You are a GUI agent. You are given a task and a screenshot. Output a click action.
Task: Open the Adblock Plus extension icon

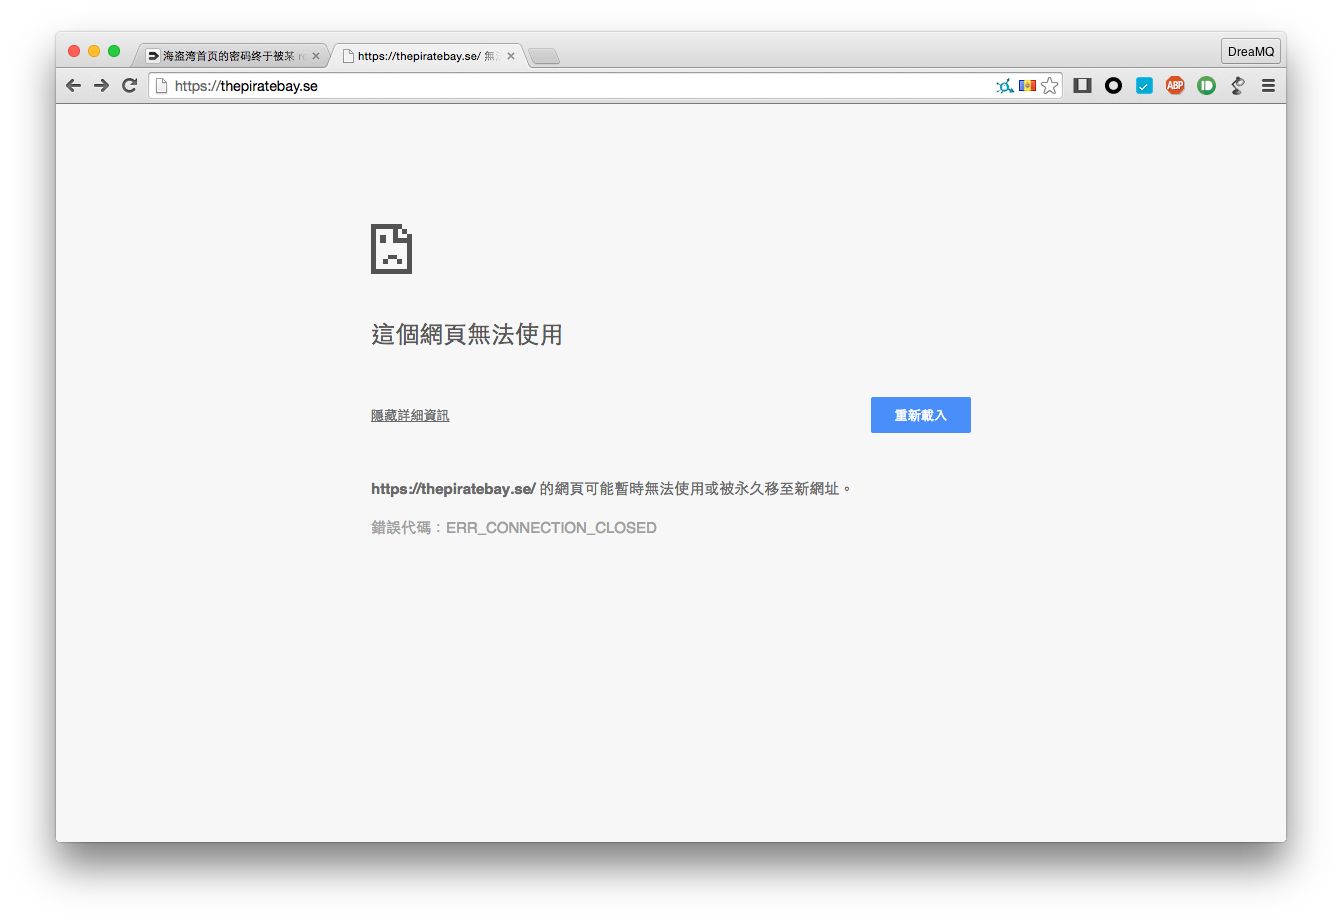point(1175,86)
